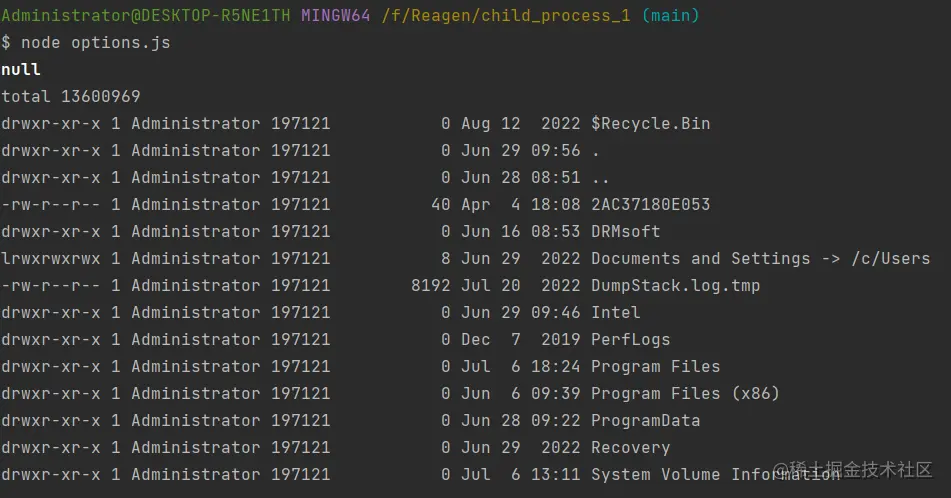Click the 'total 13600969' output line

[71, 97]
